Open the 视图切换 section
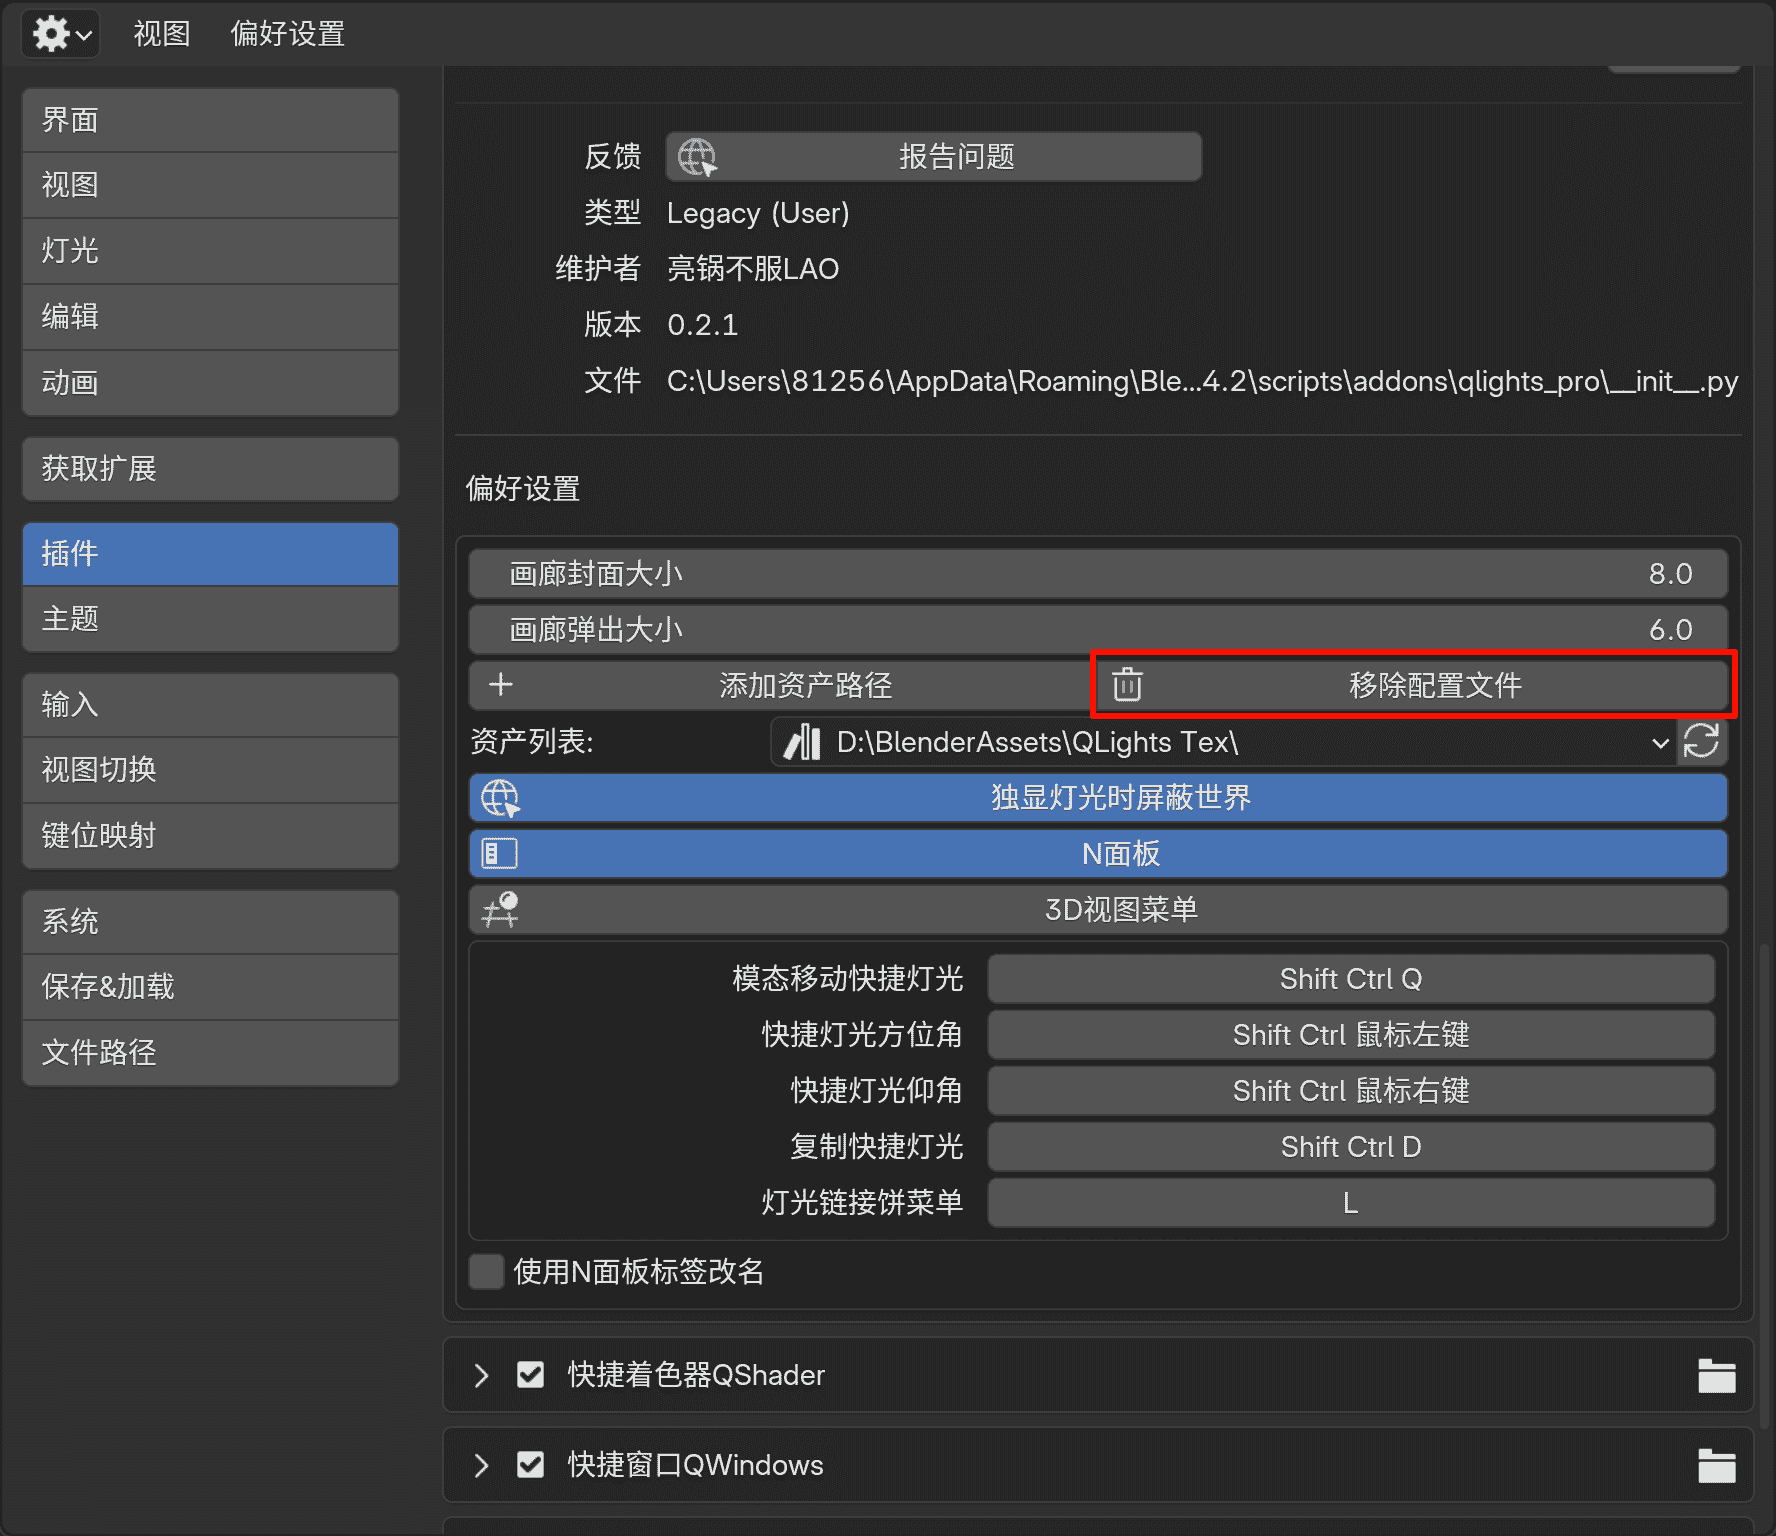Screen dimensions: 1776x1536 (x=210, y=770)
